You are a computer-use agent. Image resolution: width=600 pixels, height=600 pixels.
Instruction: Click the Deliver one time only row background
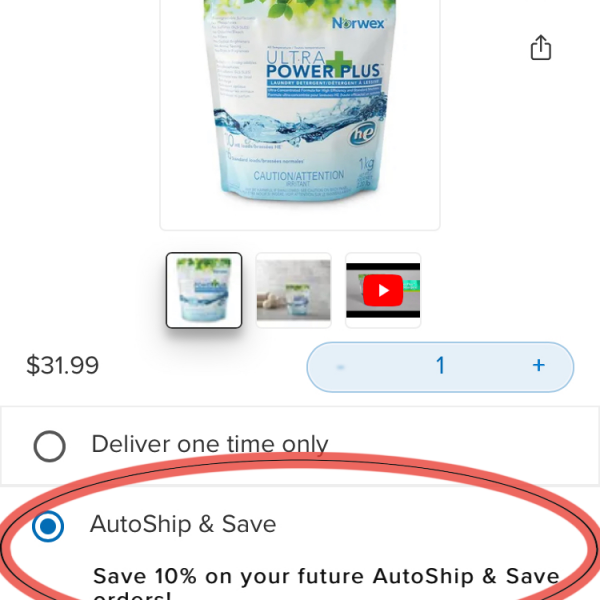tap(300, 446)
